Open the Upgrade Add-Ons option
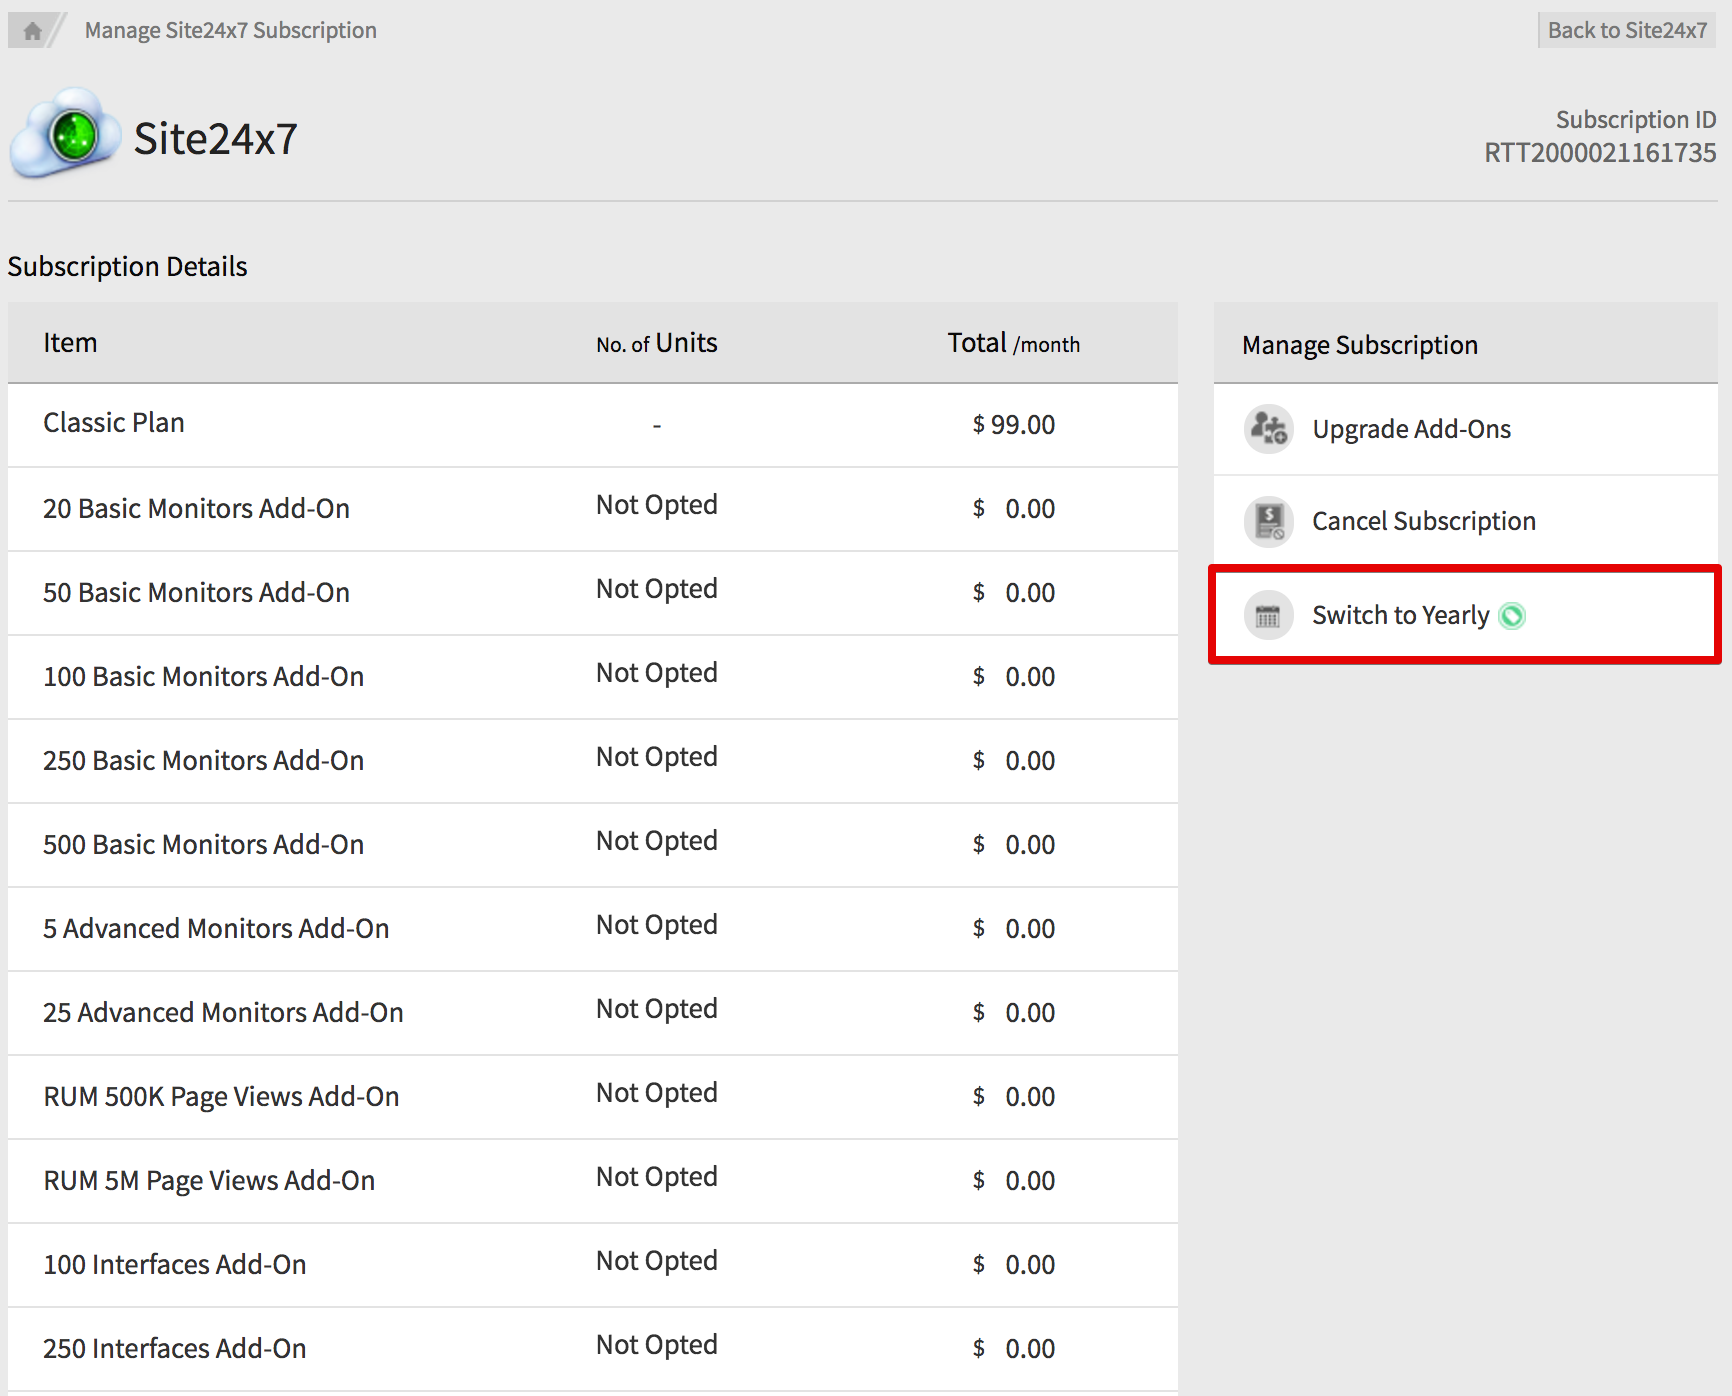 1410,429
